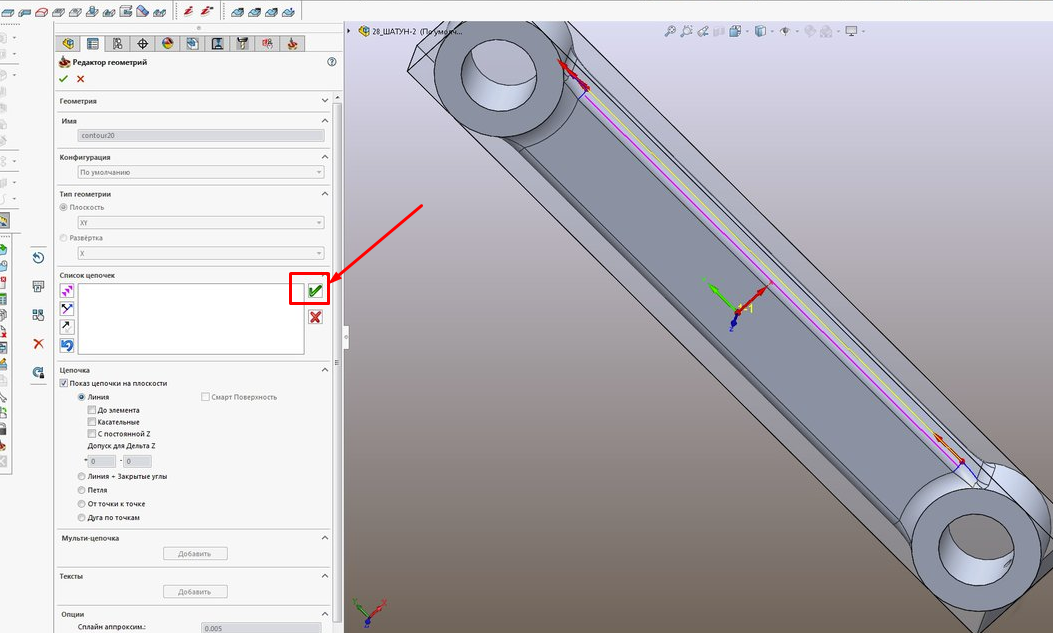Open the DisplayManager color ball tab
1053x633 pixels.
pos(167,44)
